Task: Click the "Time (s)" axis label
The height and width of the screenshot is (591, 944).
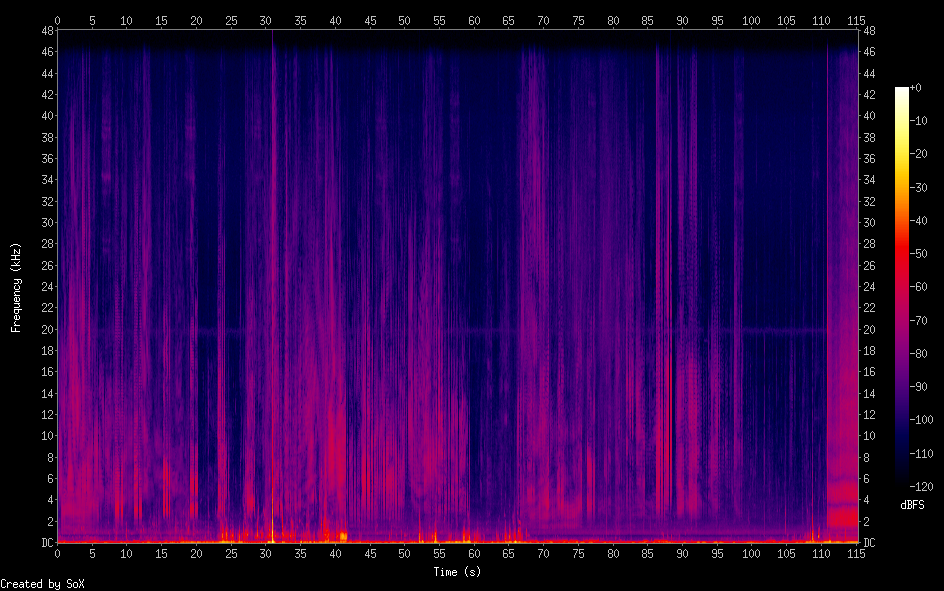Action: tap(457, 572)
